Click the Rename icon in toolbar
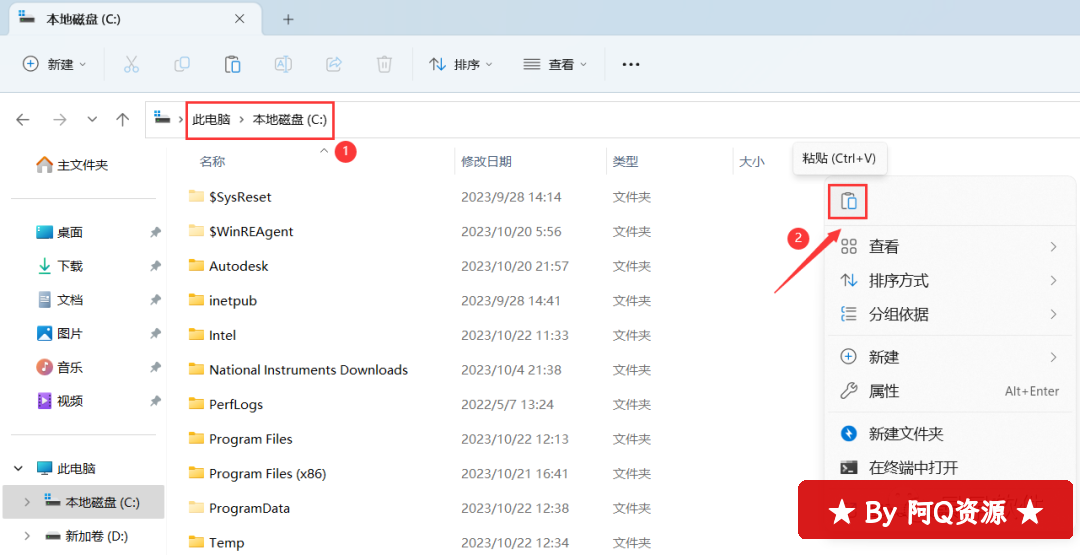 pos(283,64)
